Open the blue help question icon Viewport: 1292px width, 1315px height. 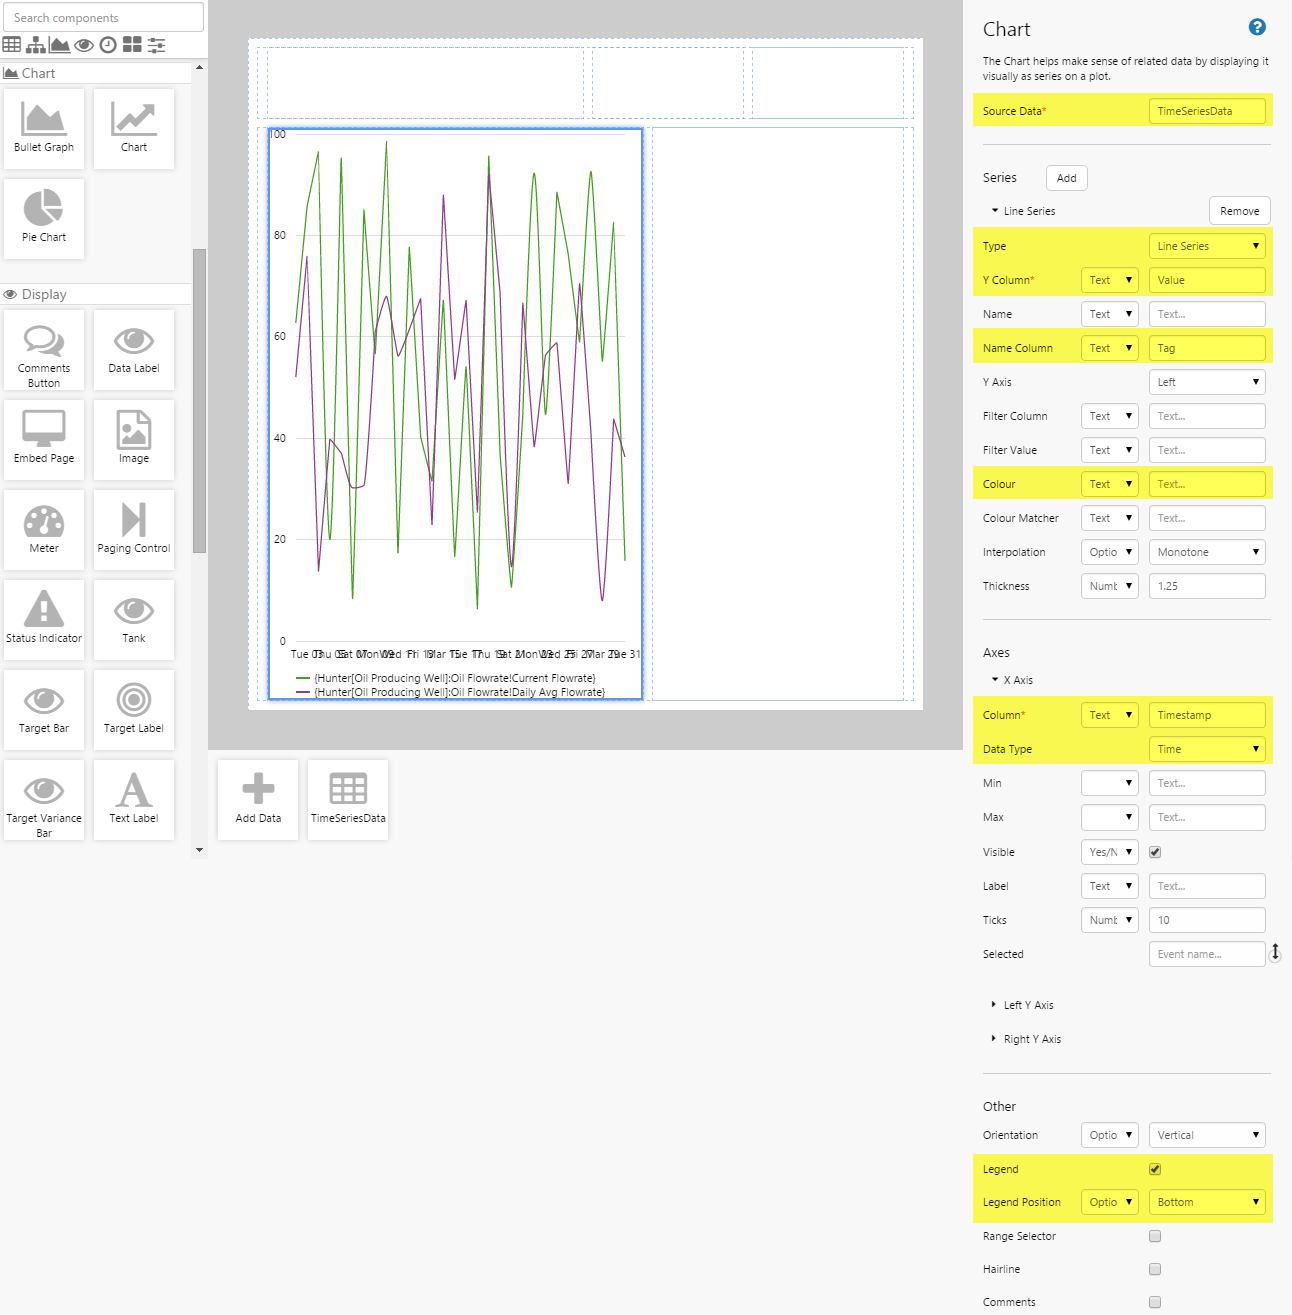(1257, 28)
